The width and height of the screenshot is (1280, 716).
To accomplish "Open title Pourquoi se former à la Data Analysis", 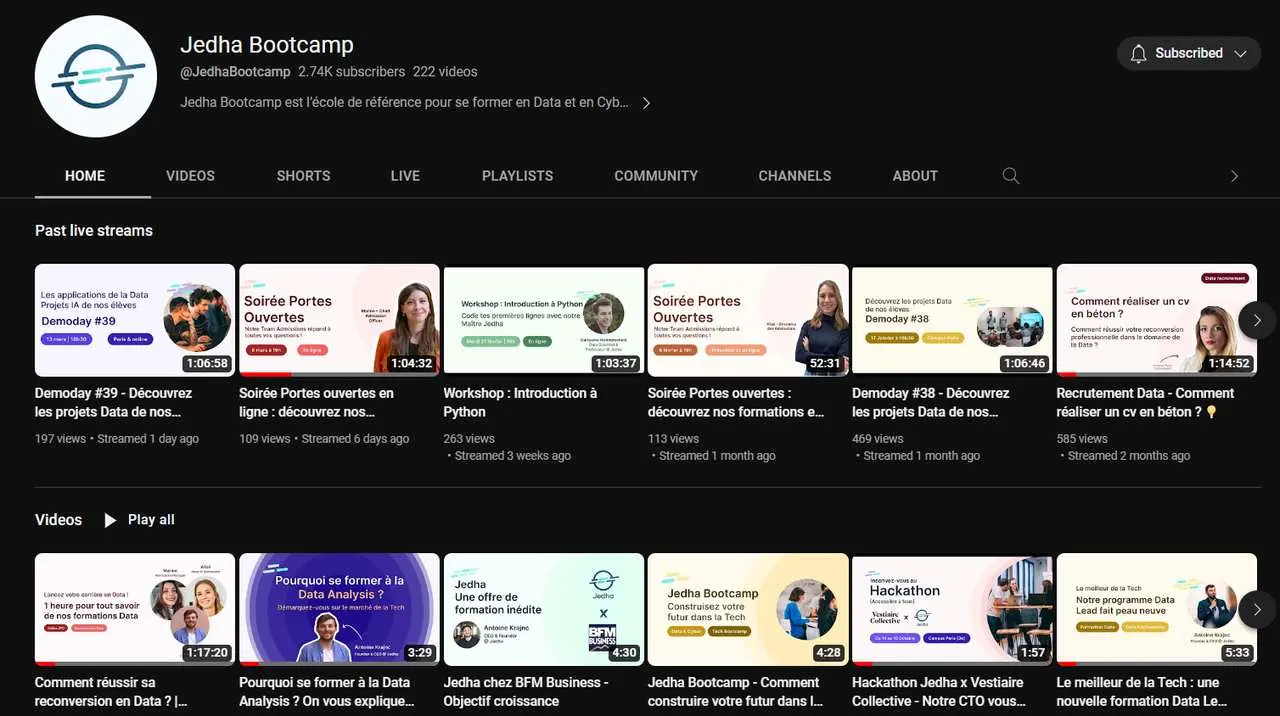I will coord(326,691).
